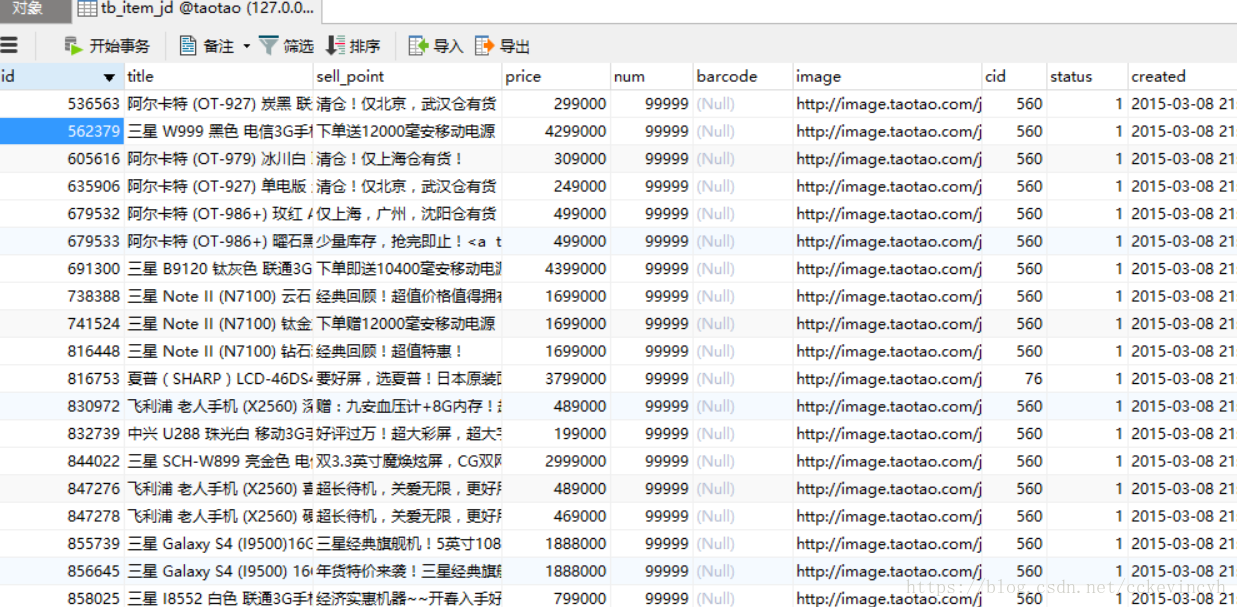Select id cell 738388
1237x607 pixels.
point(62,296)
